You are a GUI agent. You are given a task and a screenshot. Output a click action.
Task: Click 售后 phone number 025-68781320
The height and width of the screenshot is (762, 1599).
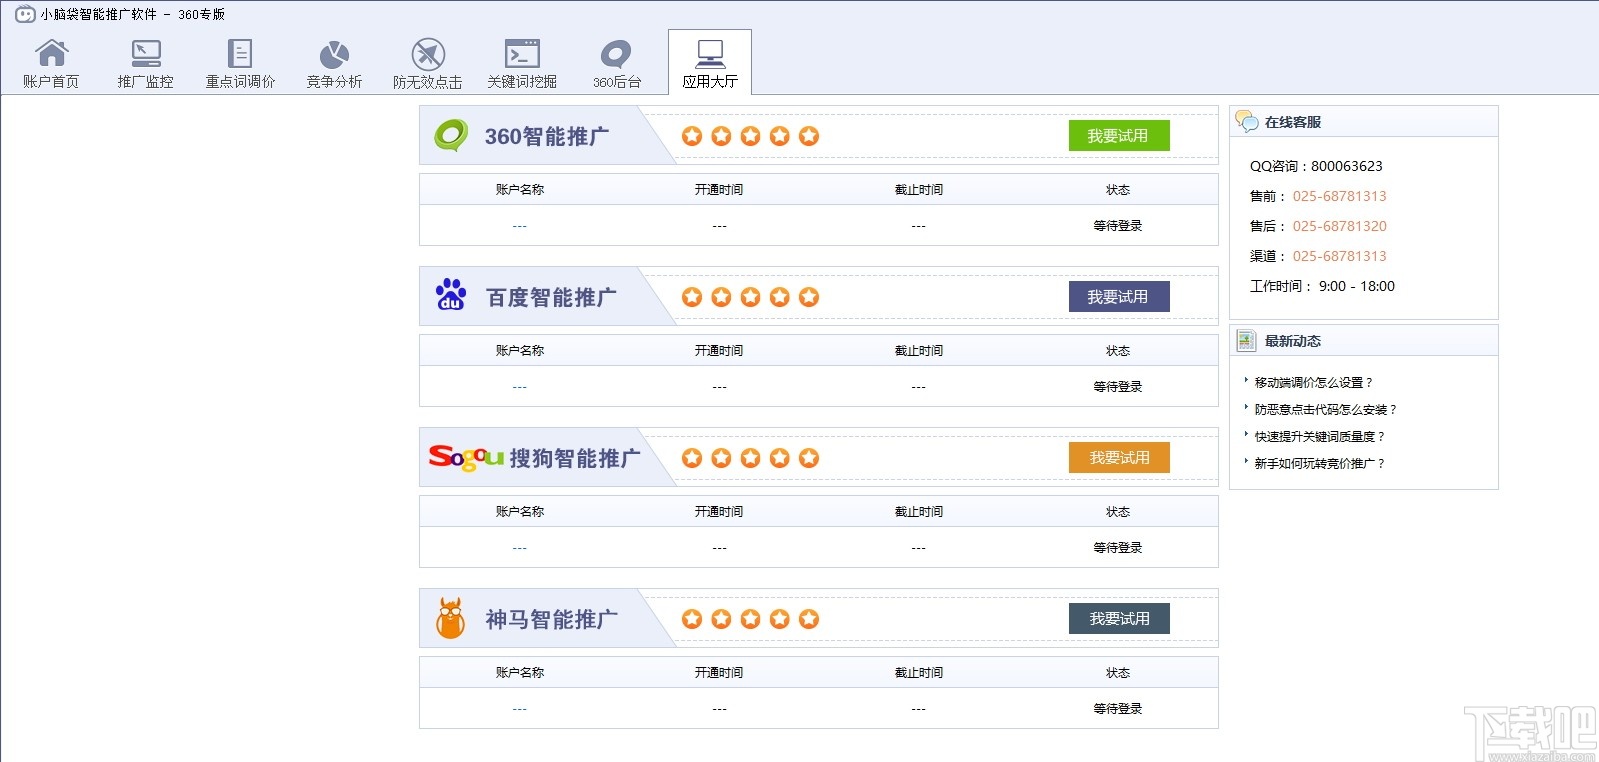(x=1340, y=226)
